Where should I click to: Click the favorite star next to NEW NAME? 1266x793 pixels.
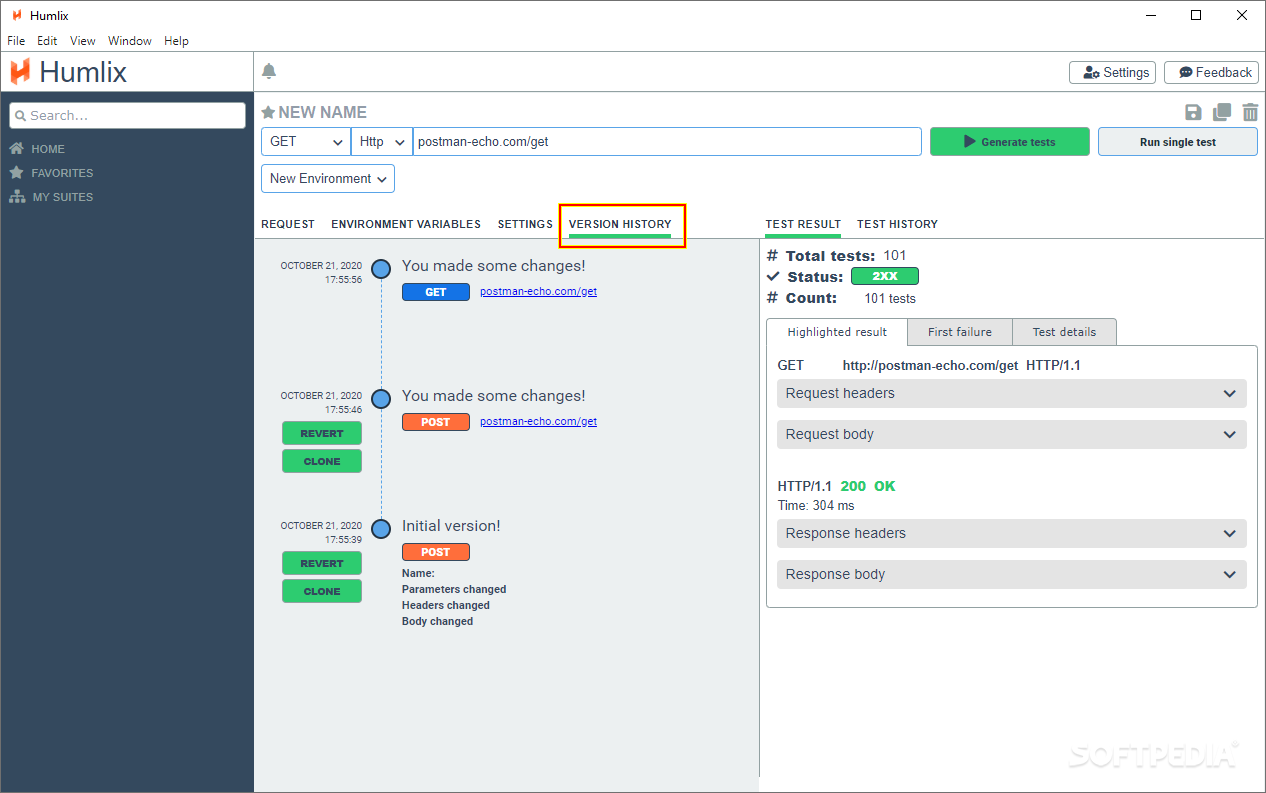point(268,112)
